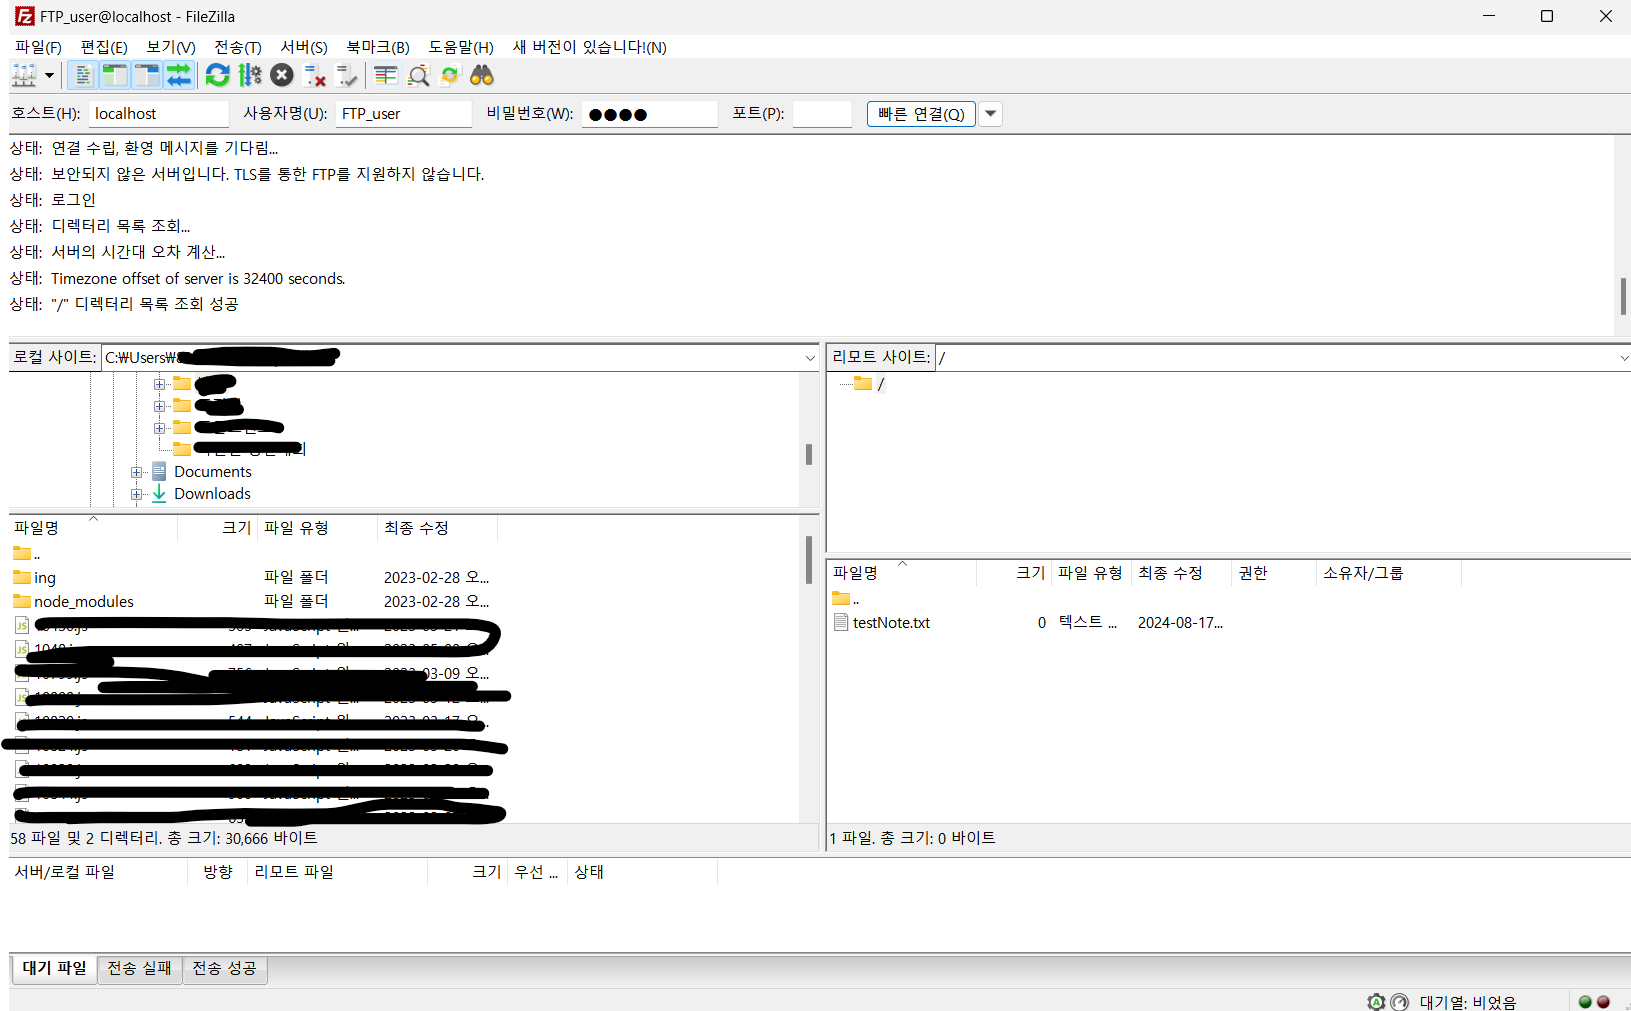
Task: Switch to the 대기 파일 queue tab
Action: click(55, 969)
